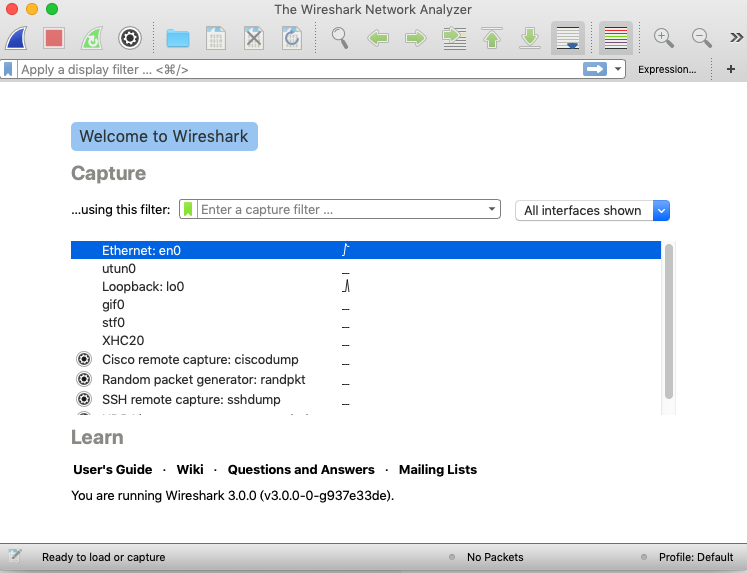This screenshot has width=747, height=573.
Task: Open capture file comments status icon
Action: [x=15, y=556]
